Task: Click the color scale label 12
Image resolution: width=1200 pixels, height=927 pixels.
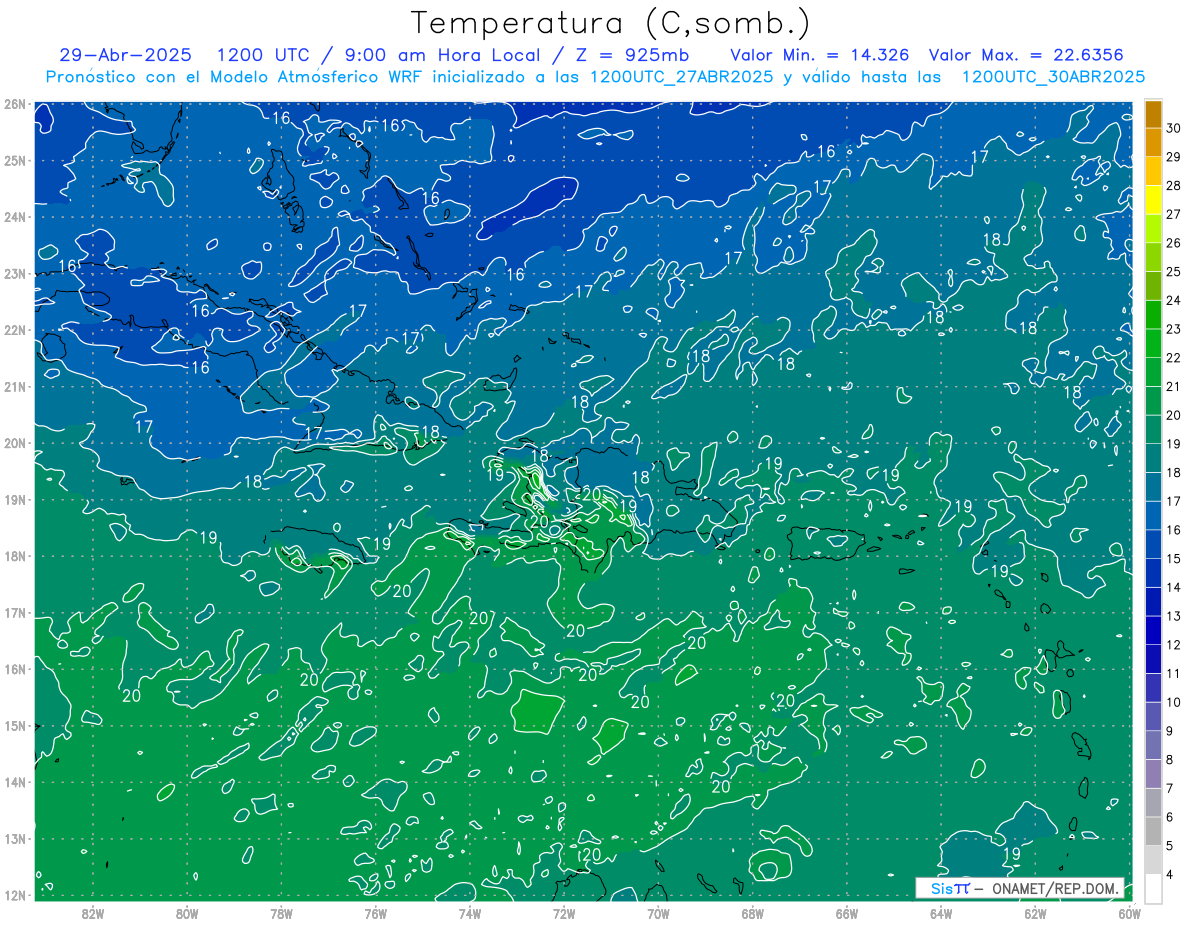Action: (x=1174, y=644)
